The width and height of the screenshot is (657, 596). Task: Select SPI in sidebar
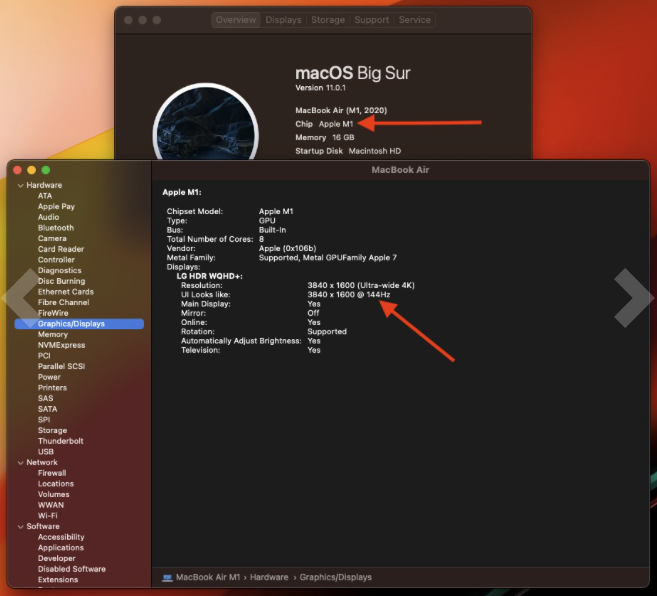(44, 420)
